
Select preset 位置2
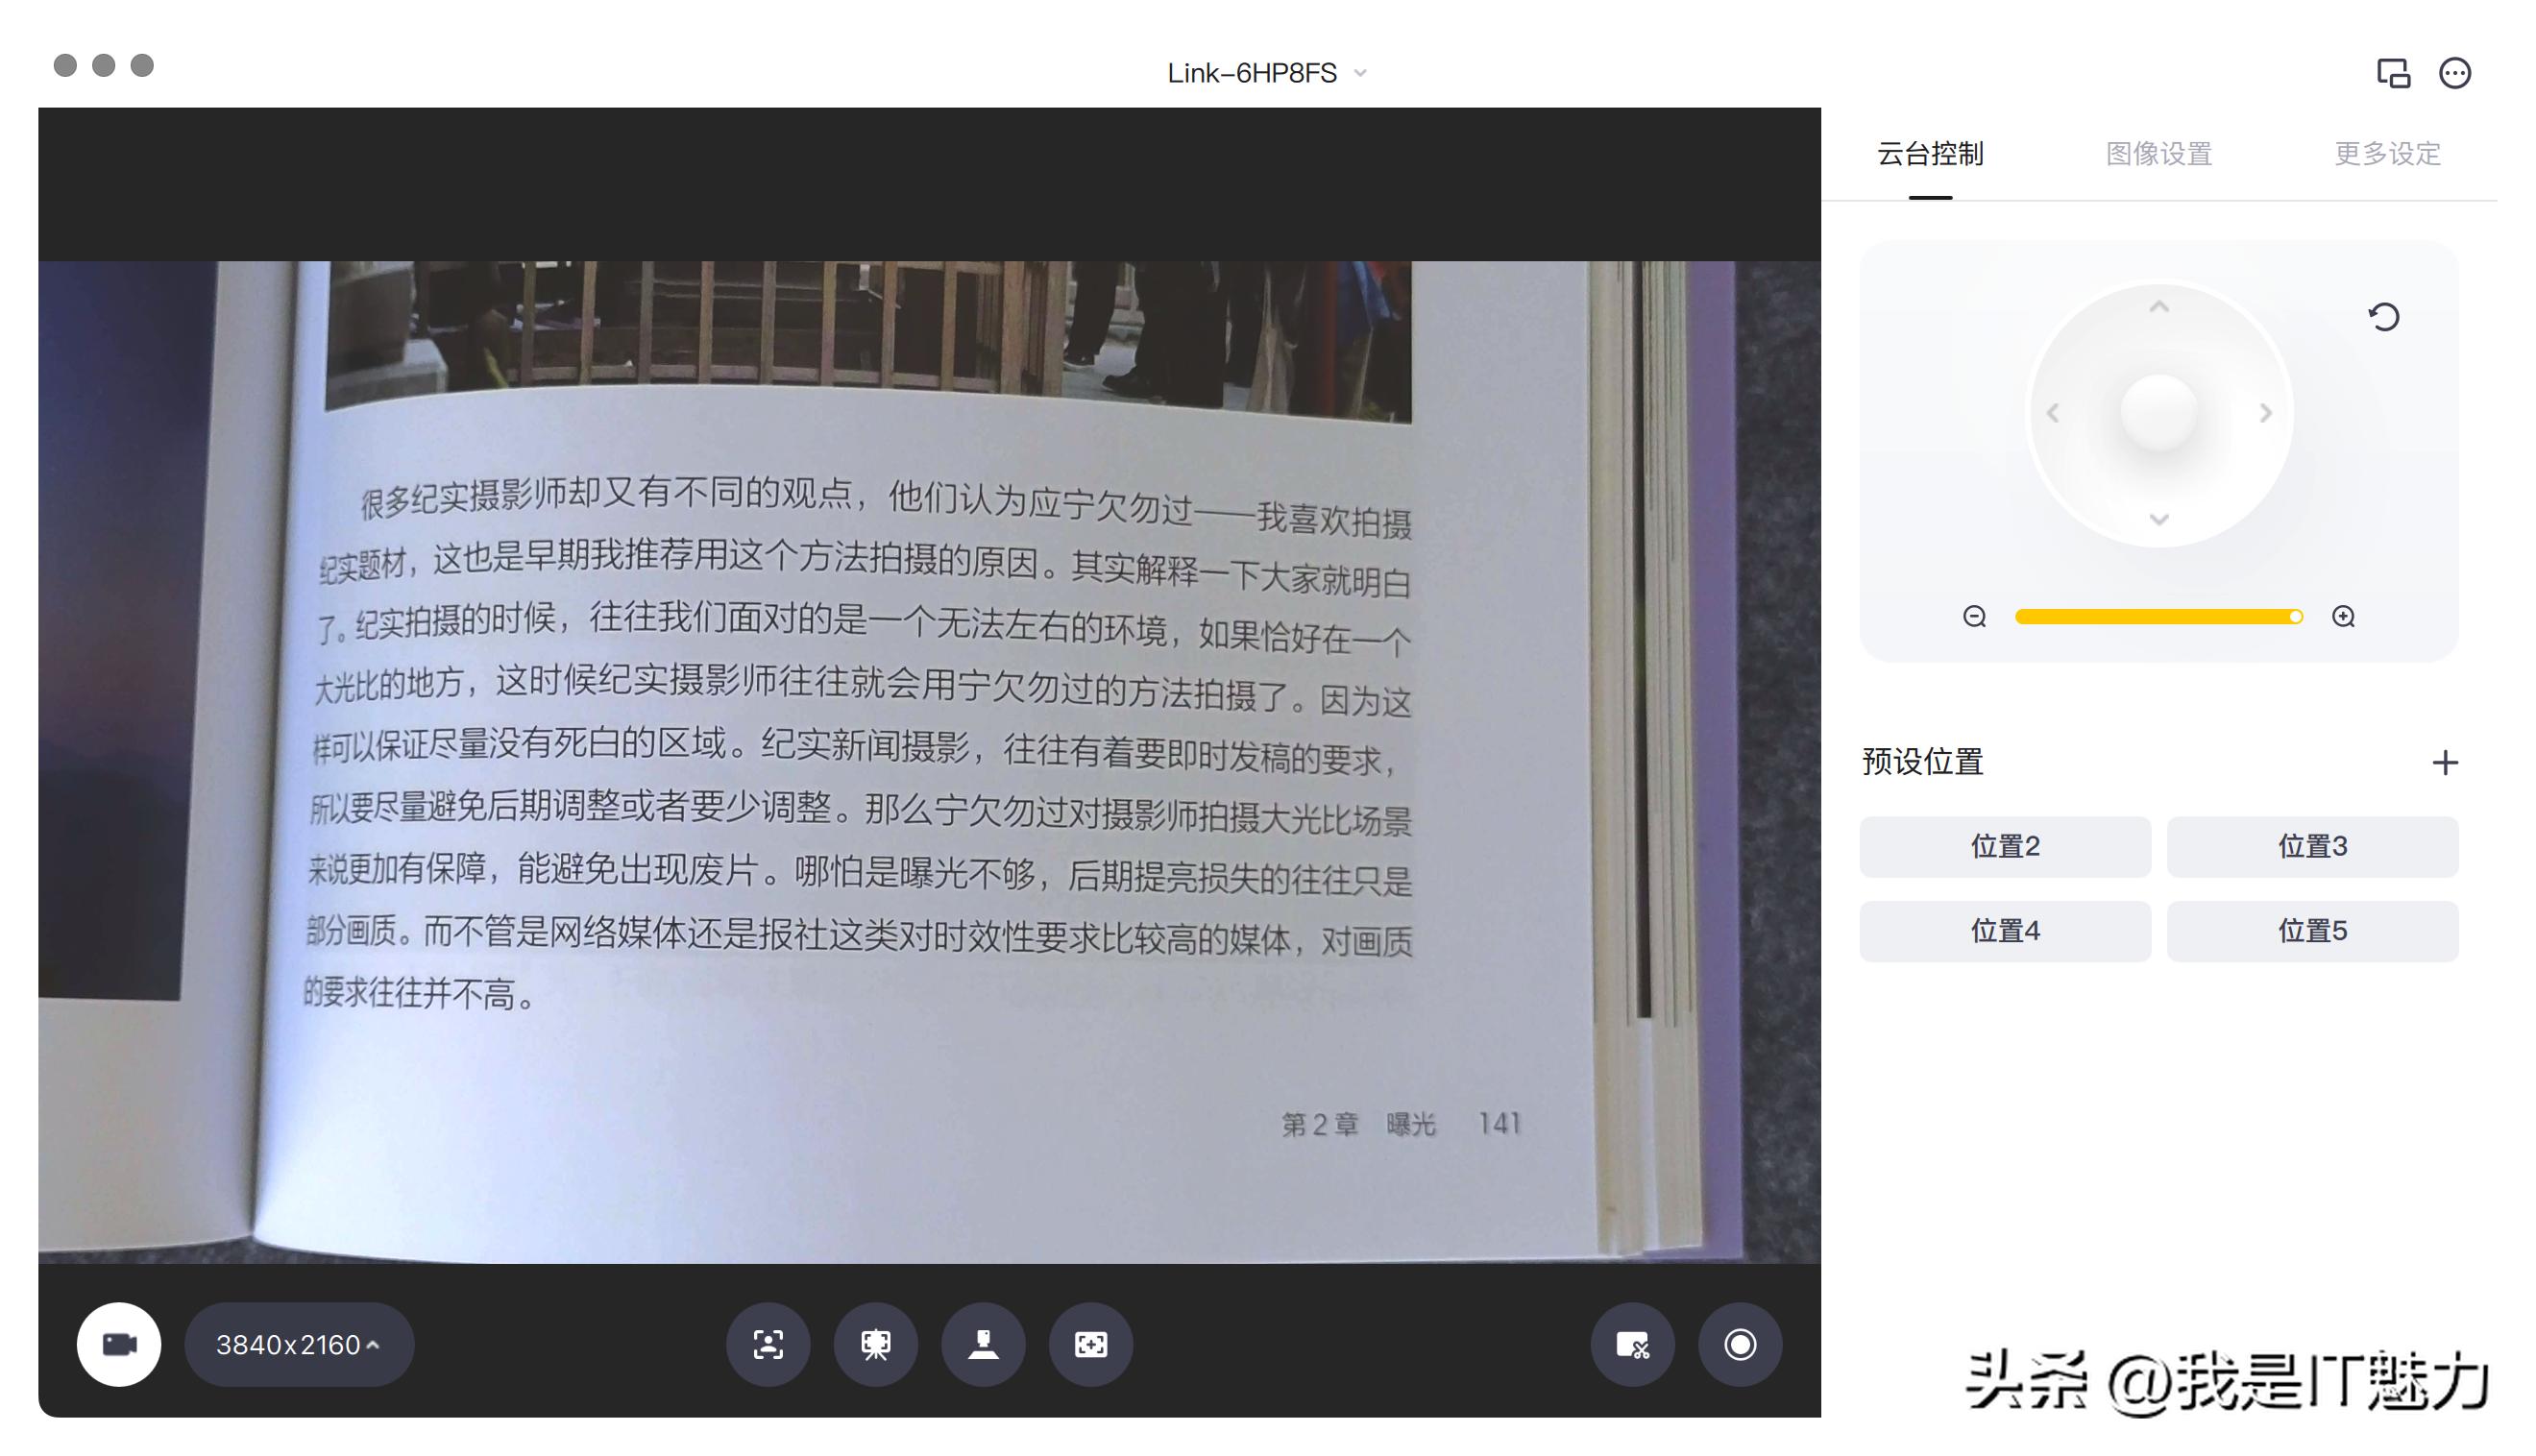click(2004, 846)
